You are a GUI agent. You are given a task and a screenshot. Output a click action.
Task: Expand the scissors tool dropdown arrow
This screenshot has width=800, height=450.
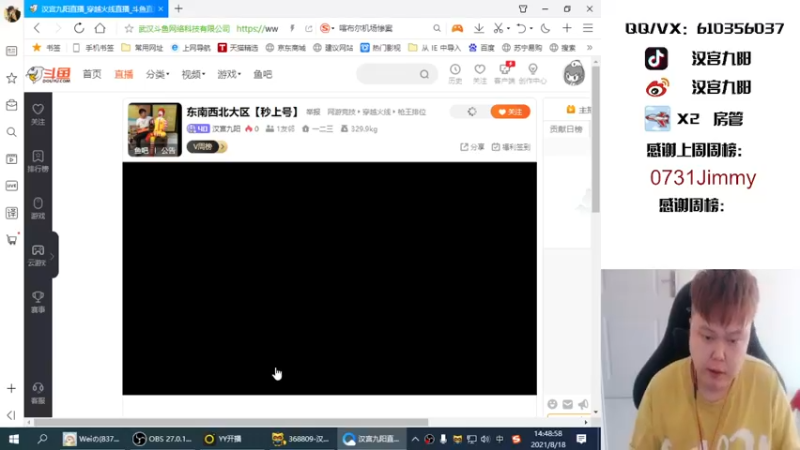click(508, 29)
